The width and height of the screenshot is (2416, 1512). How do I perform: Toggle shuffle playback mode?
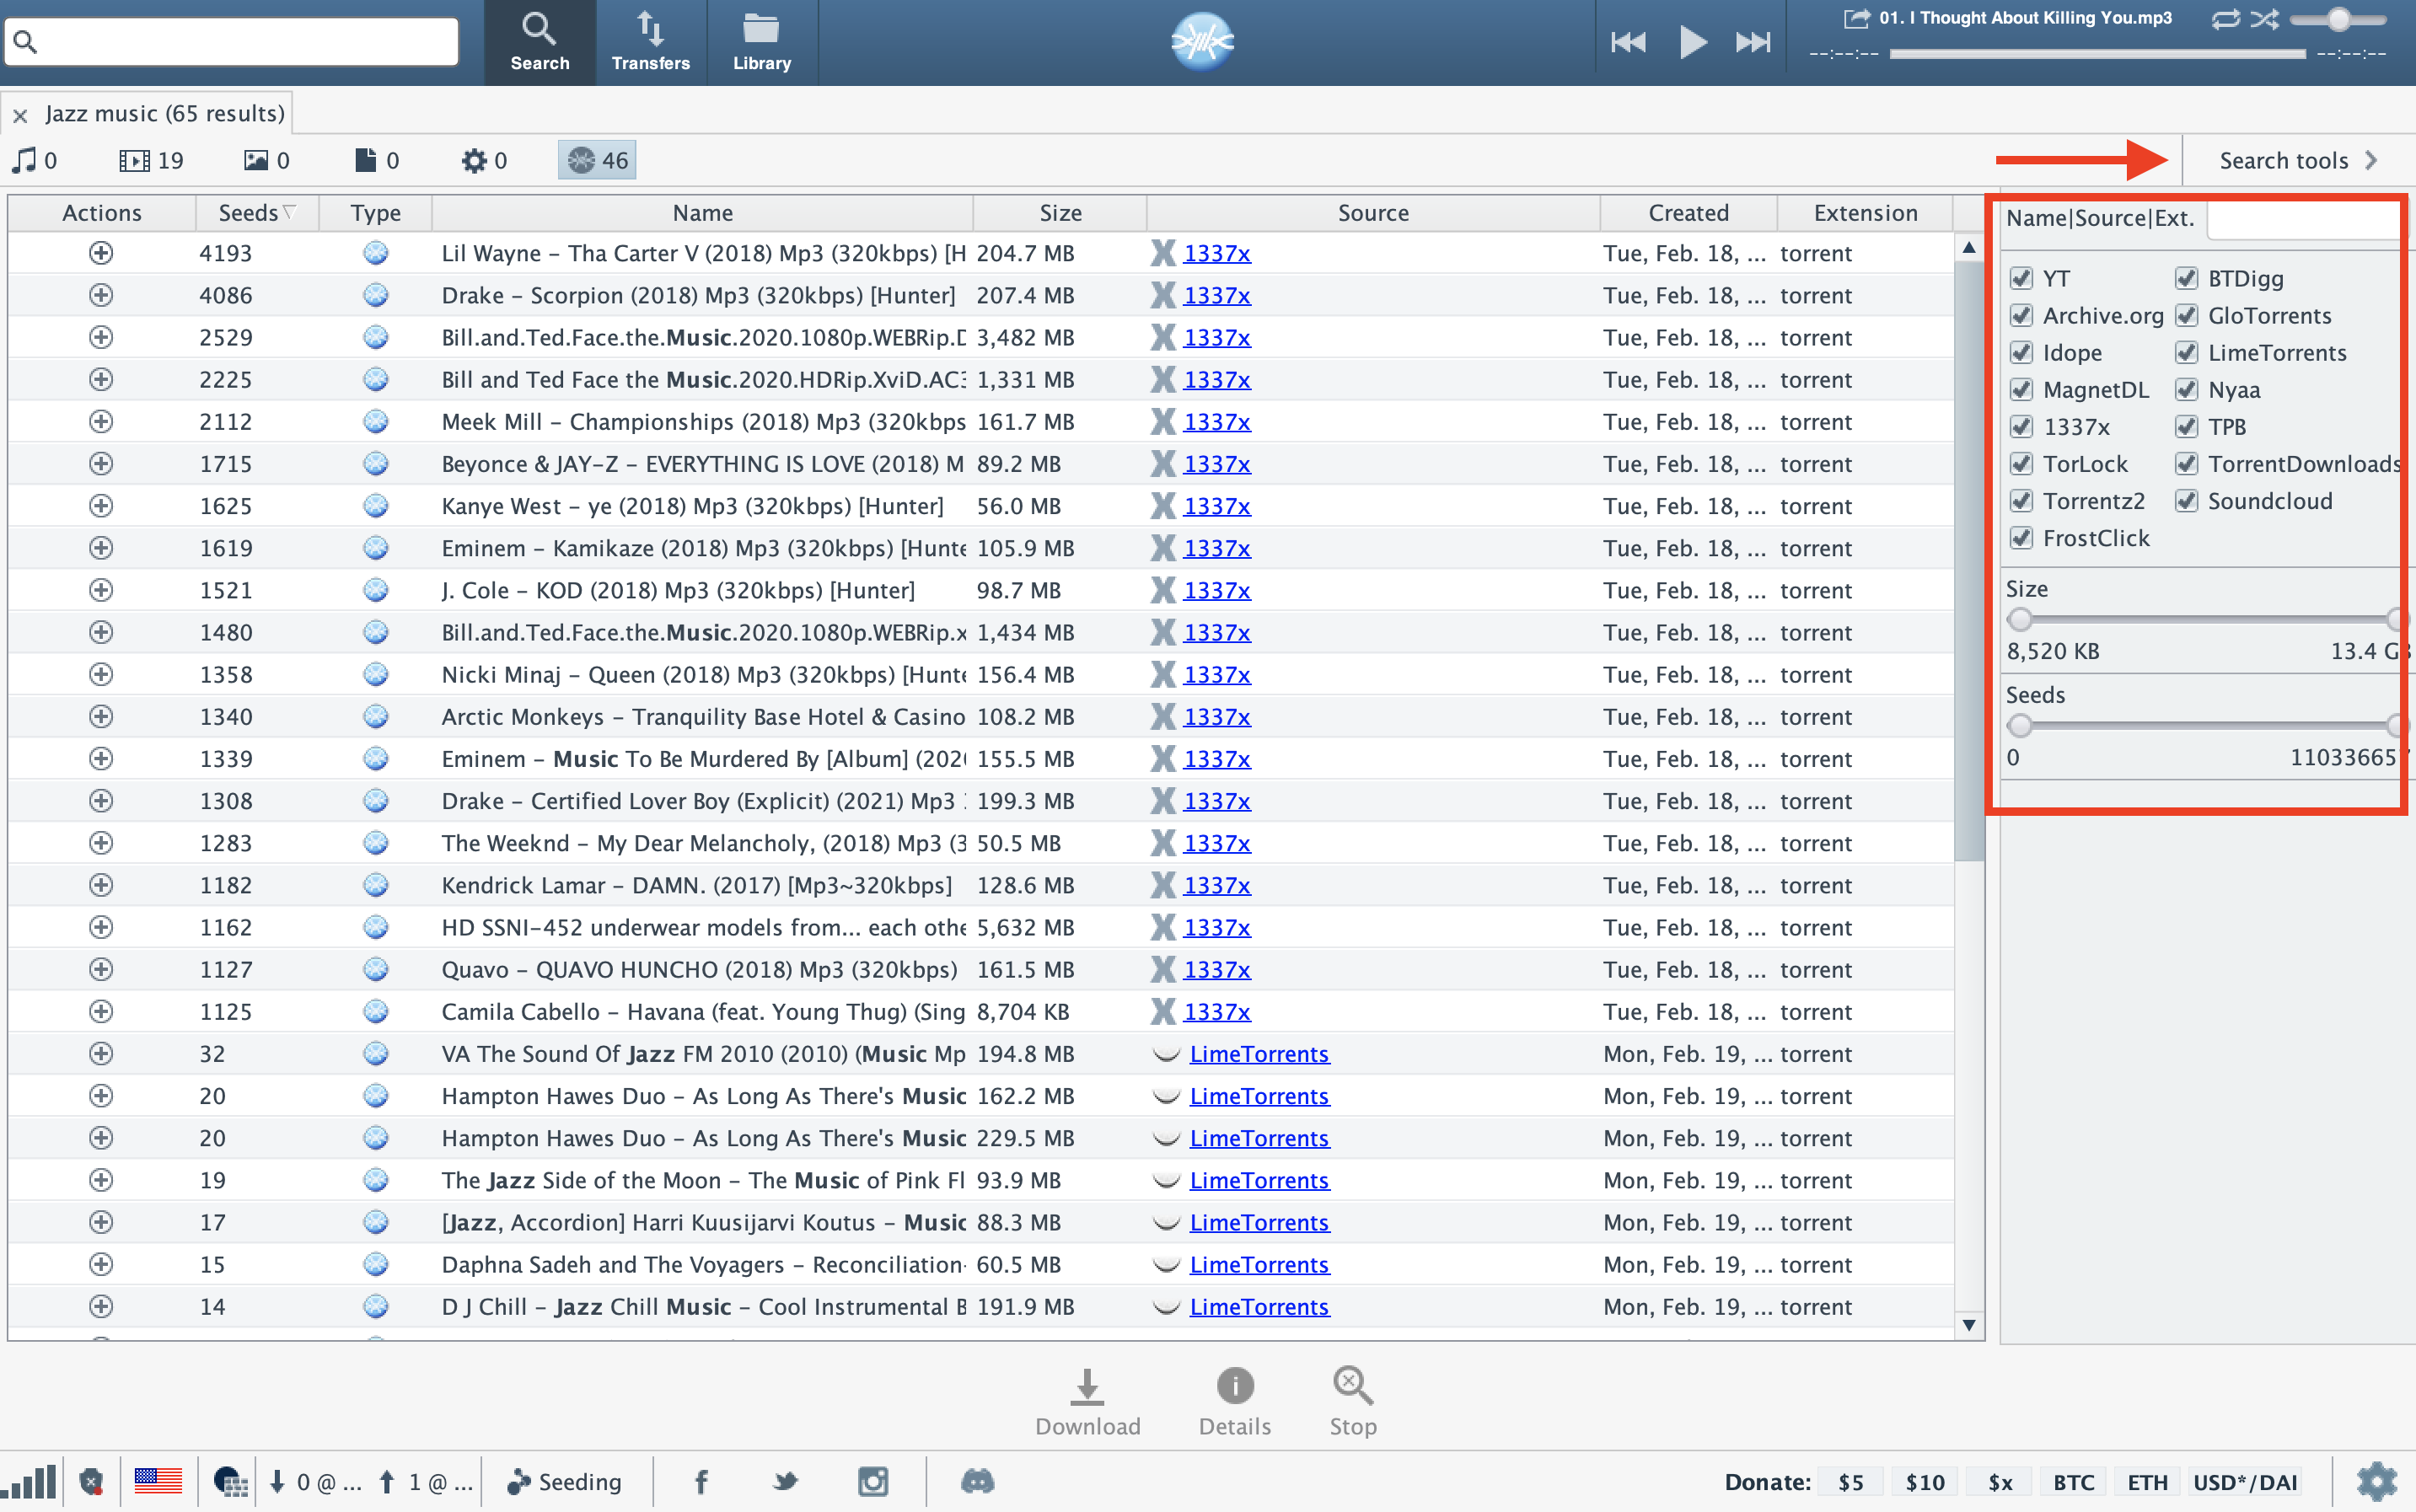coord(2265,19)
